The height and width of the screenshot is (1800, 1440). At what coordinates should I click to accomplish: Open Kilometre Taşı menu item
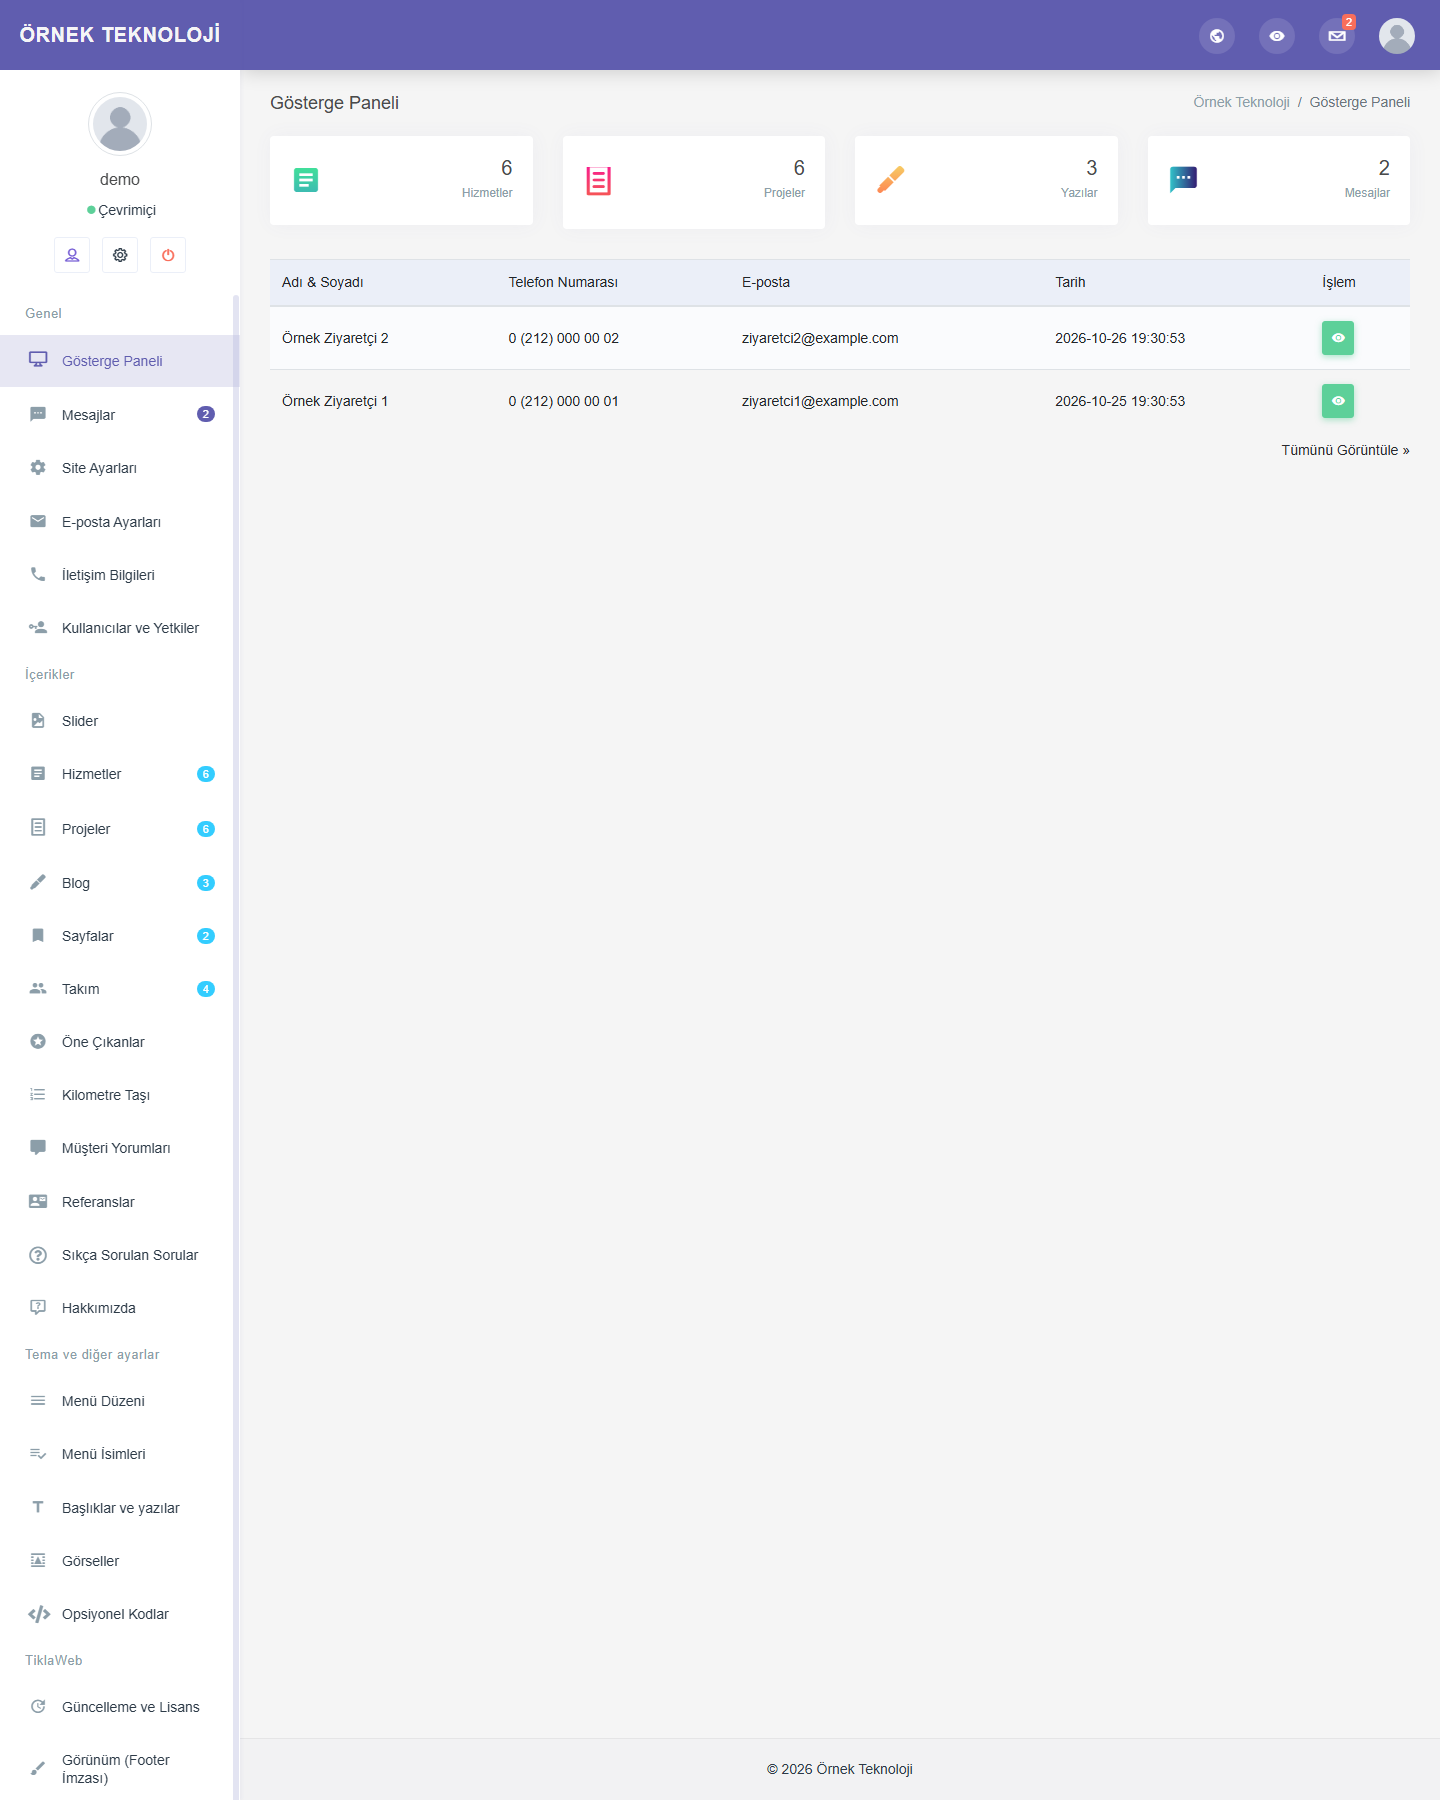tap(120, 1095)
